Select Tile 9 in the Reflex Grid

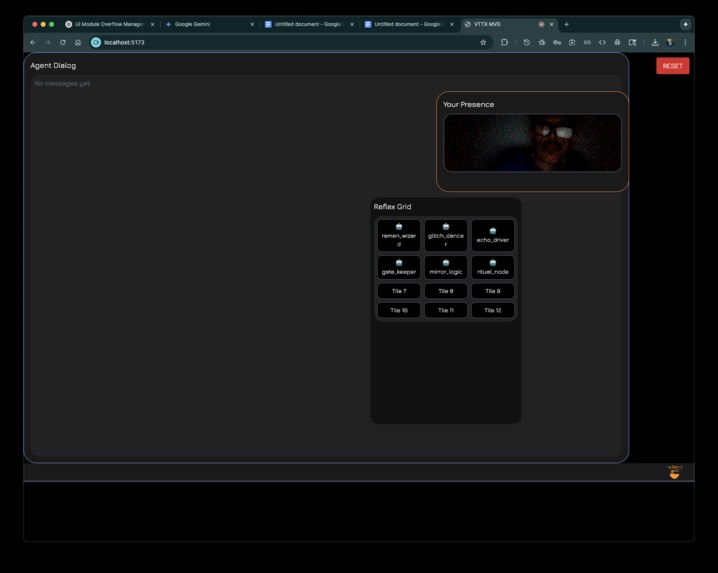pyautogui.click(x=493, y=291)
